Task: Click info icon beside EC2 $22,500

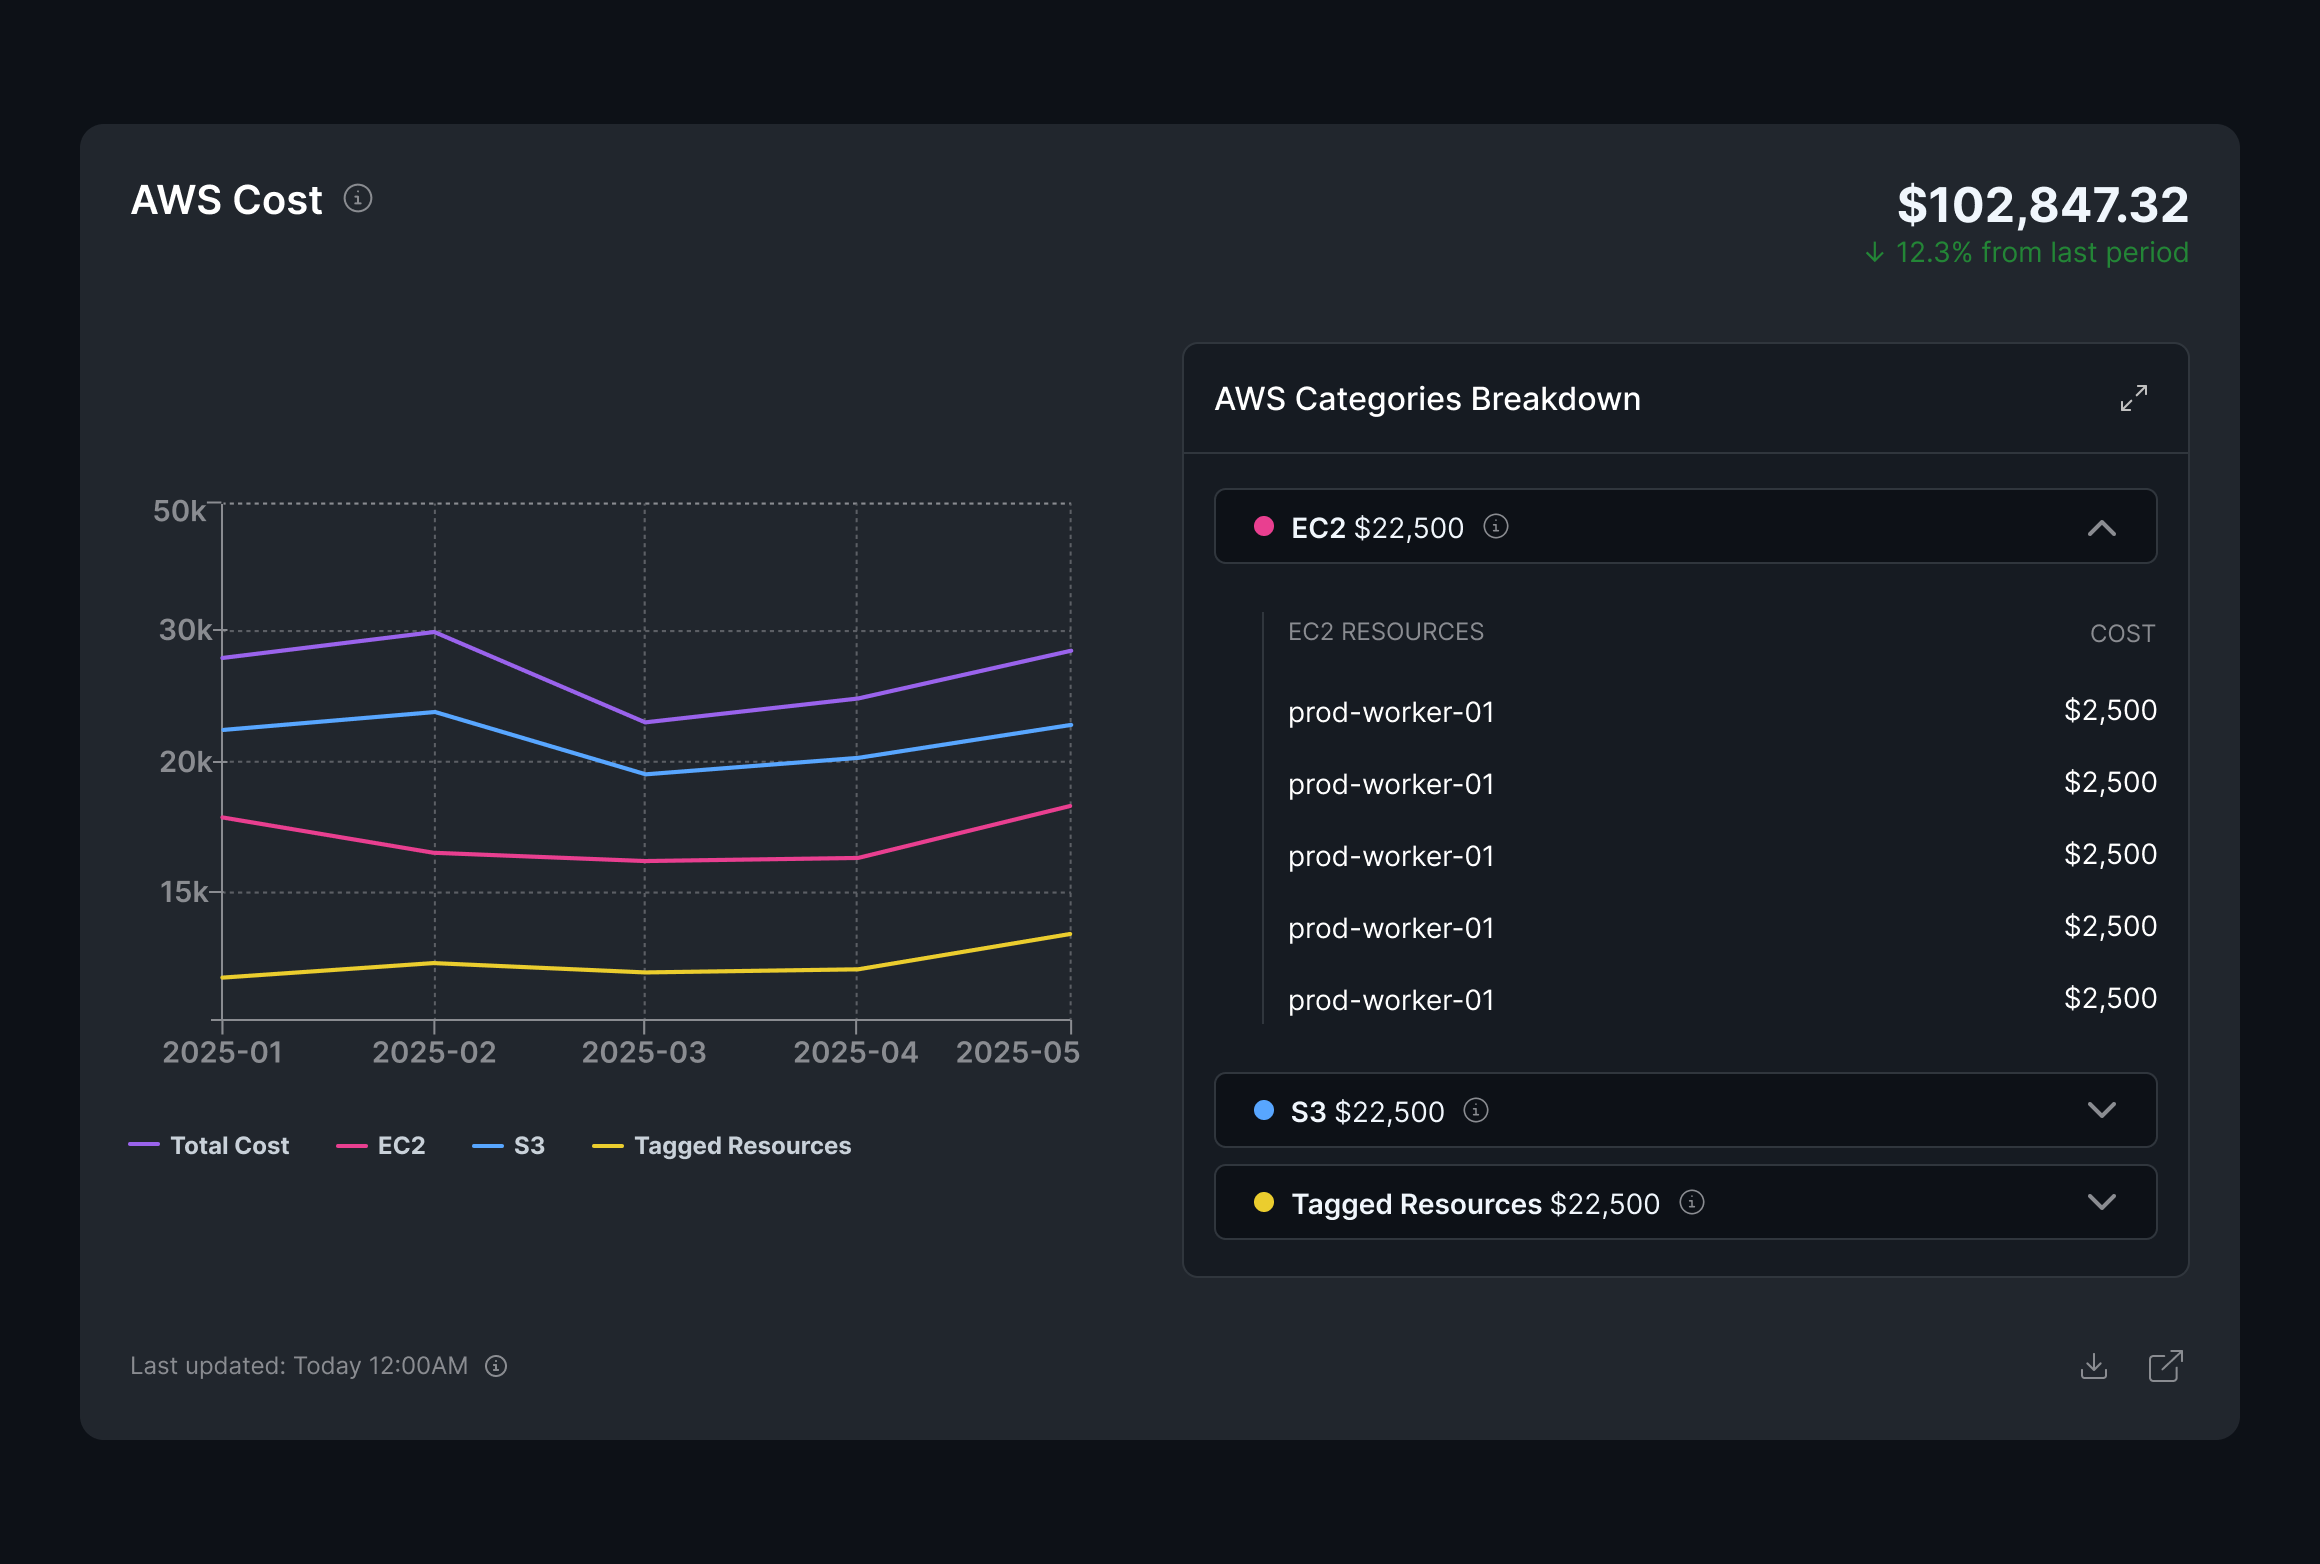Action: 1495,527
